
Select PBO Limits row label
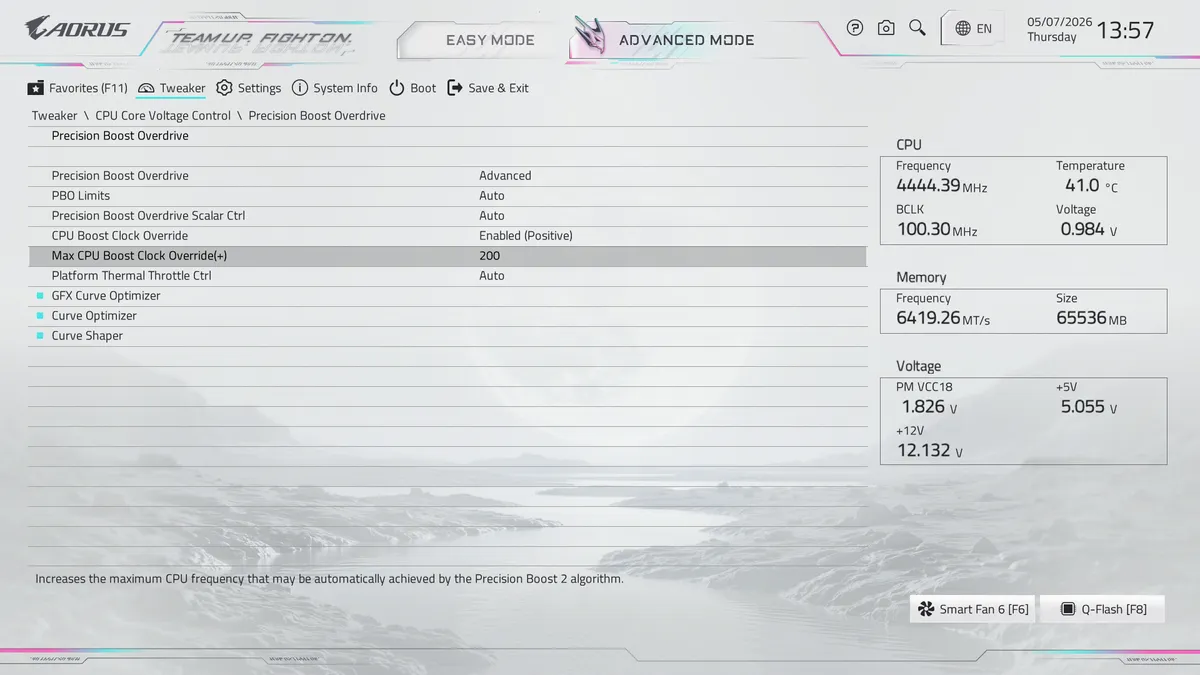pos(81,196)
